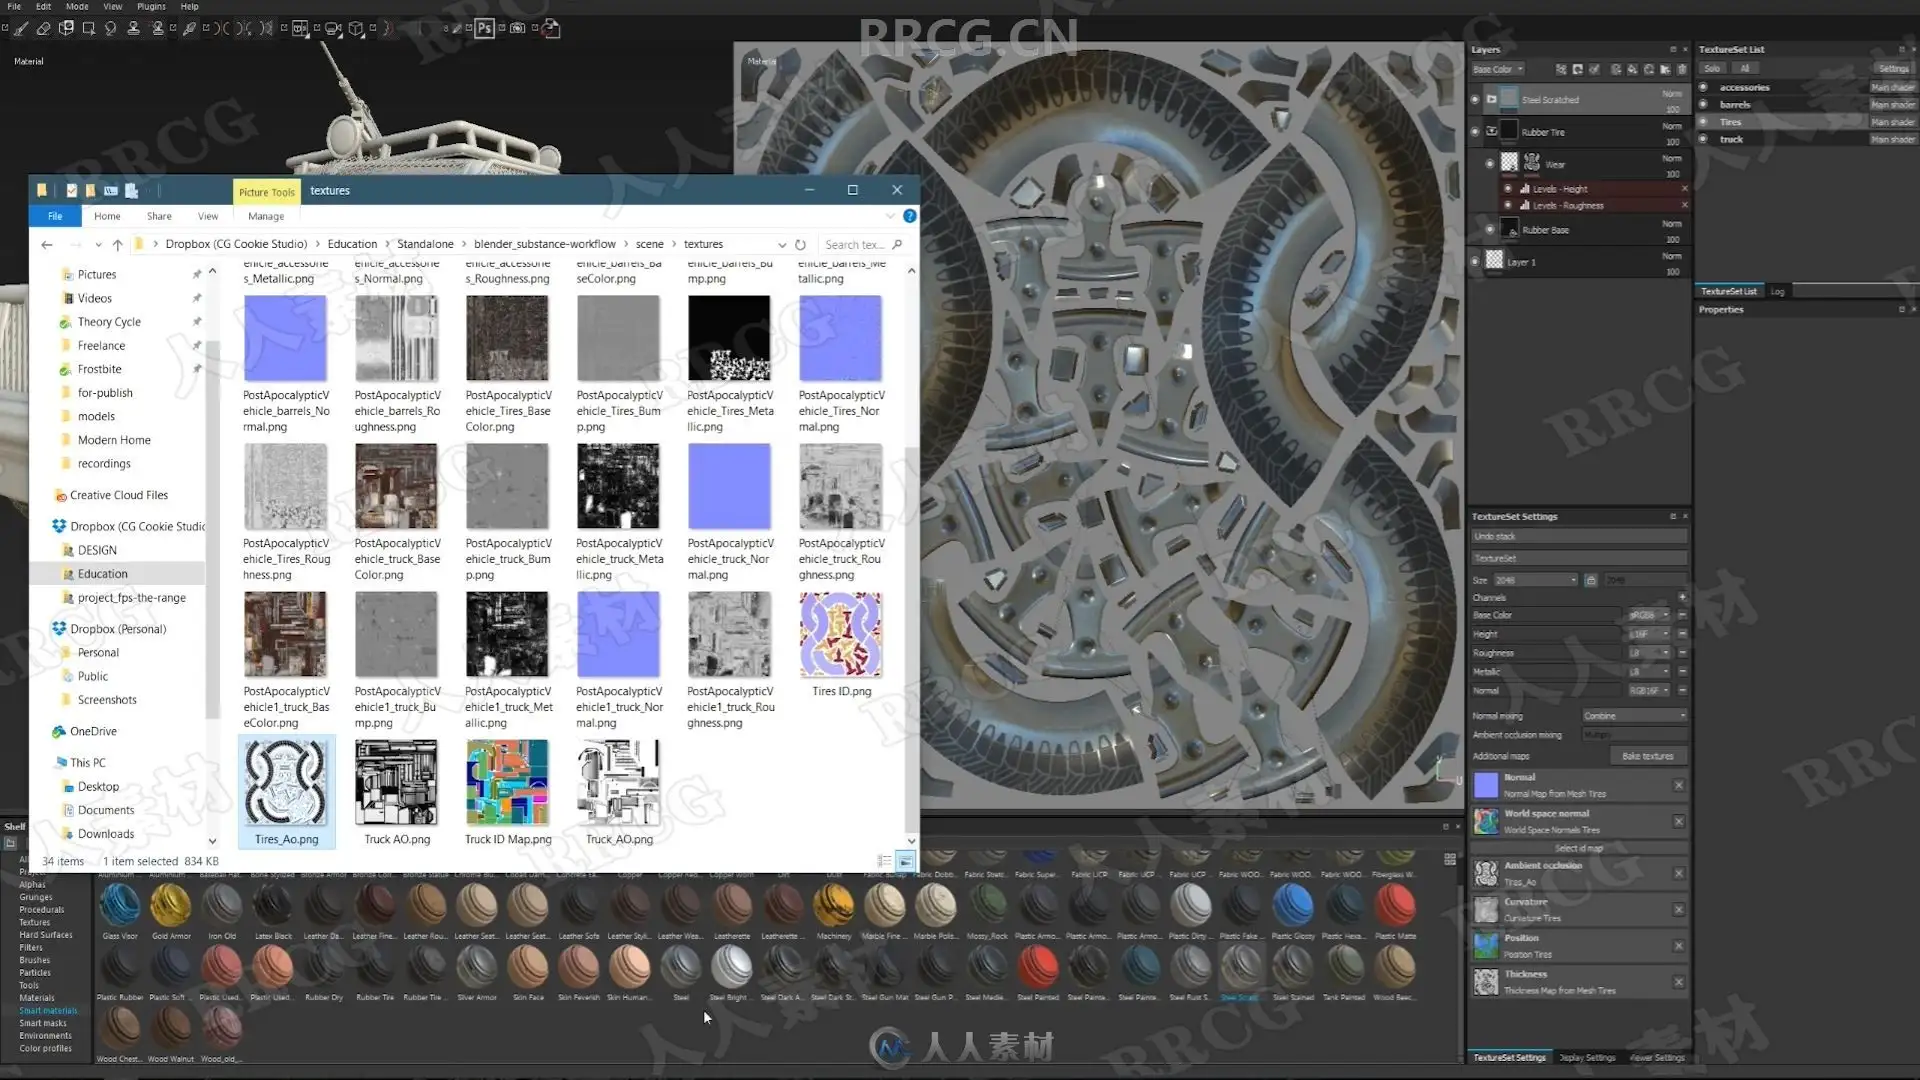Screen dimensions: 1920x1080
Task: Open the Plugins menu
Action: 151,6
